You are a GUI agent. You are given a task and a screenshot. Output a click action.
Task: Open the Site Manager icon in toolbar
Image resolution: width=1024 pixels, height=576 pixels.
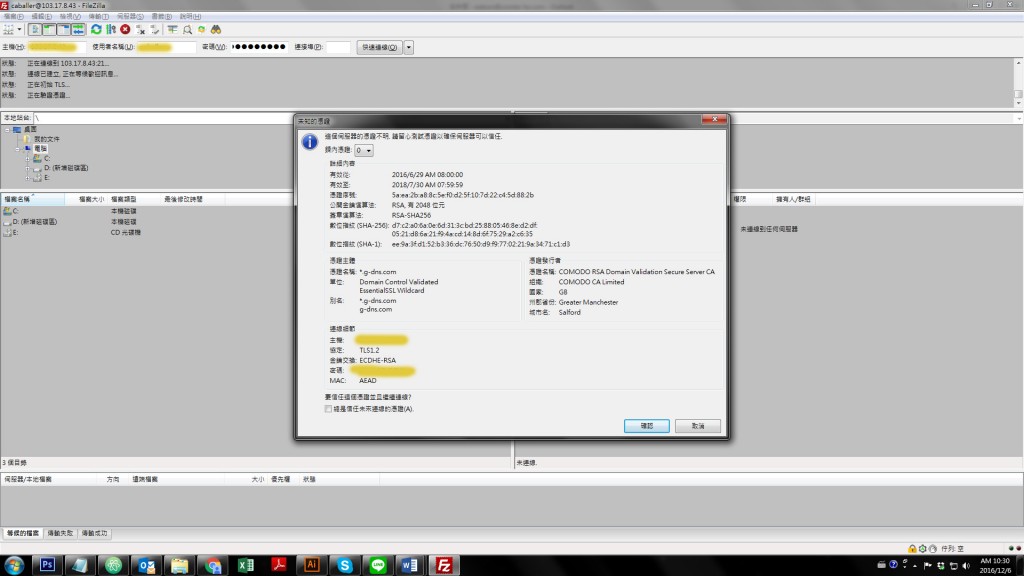[8, 29]
